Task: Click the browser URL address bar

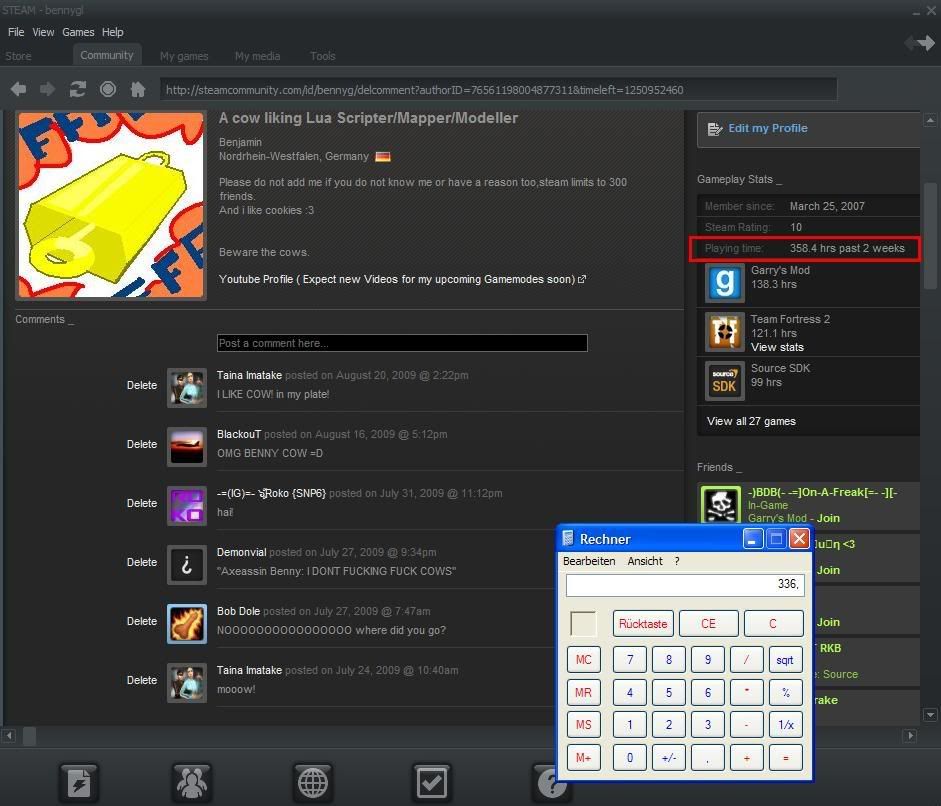Action: coord(498,90)
